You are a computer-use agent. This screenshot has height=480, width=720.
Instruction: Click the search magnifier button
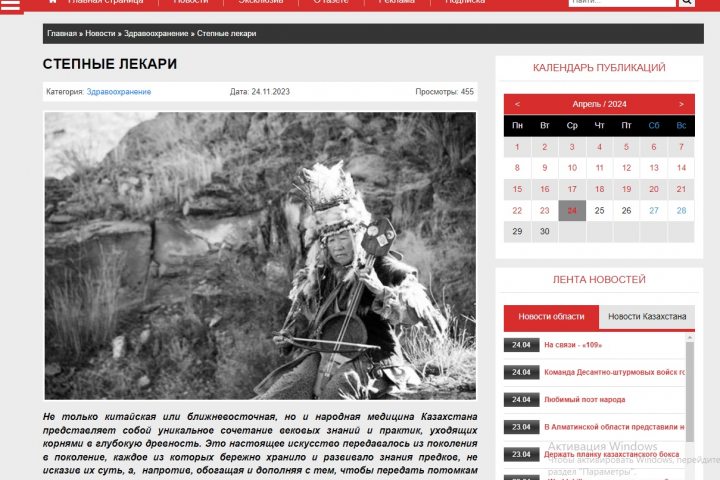(x=687, y=2)
